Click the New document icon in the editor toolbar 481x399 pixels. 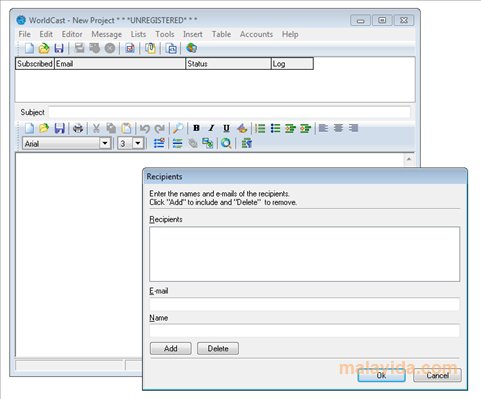tap(29, 128)
